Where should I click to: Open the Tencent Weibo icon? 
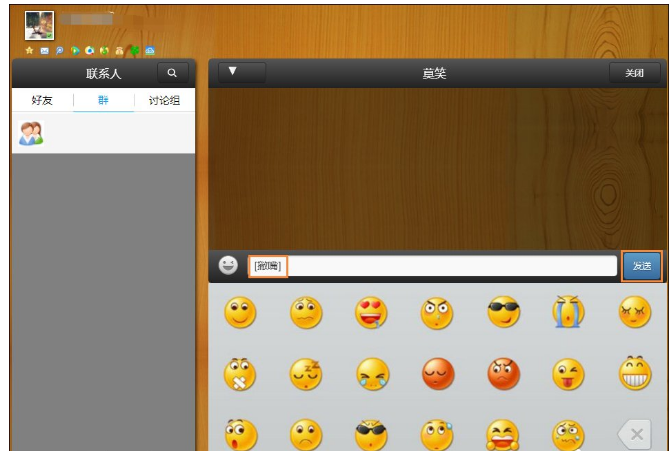pos(59,50)
